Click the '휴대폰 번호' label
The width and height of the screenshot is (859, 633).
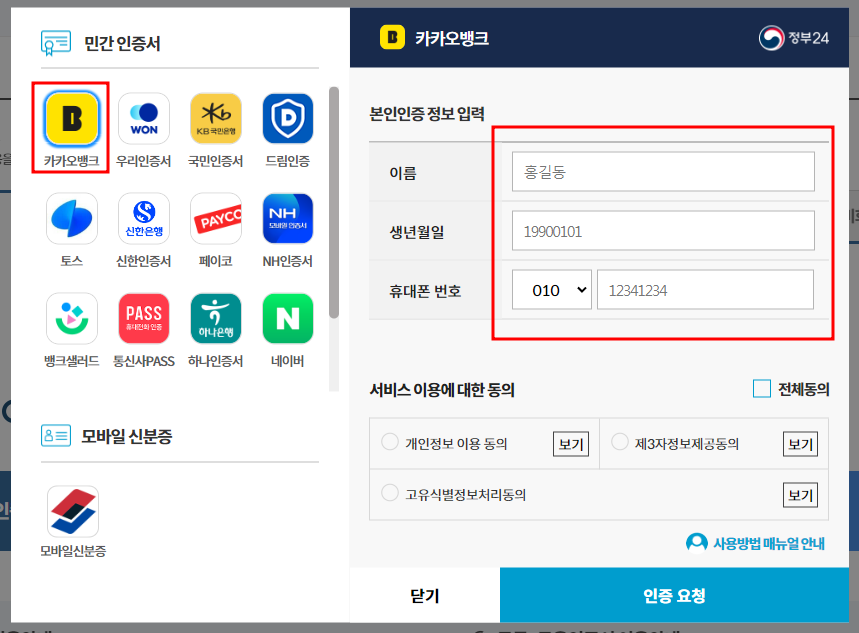(x=425, y=290)
